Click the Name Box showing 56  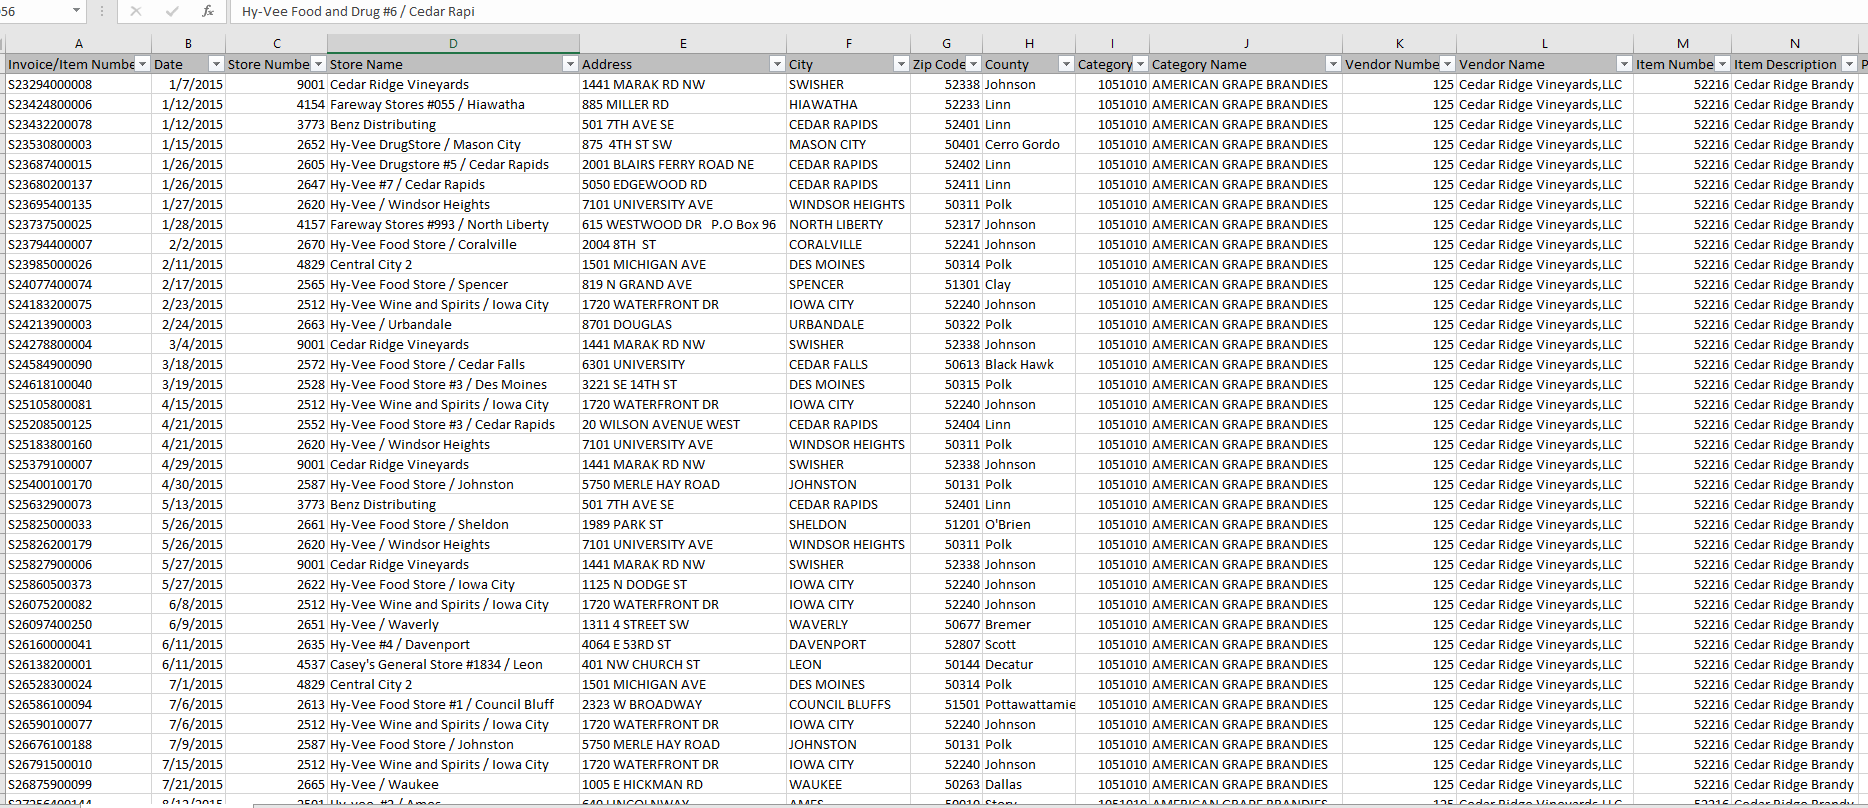[x=34, y=11]
